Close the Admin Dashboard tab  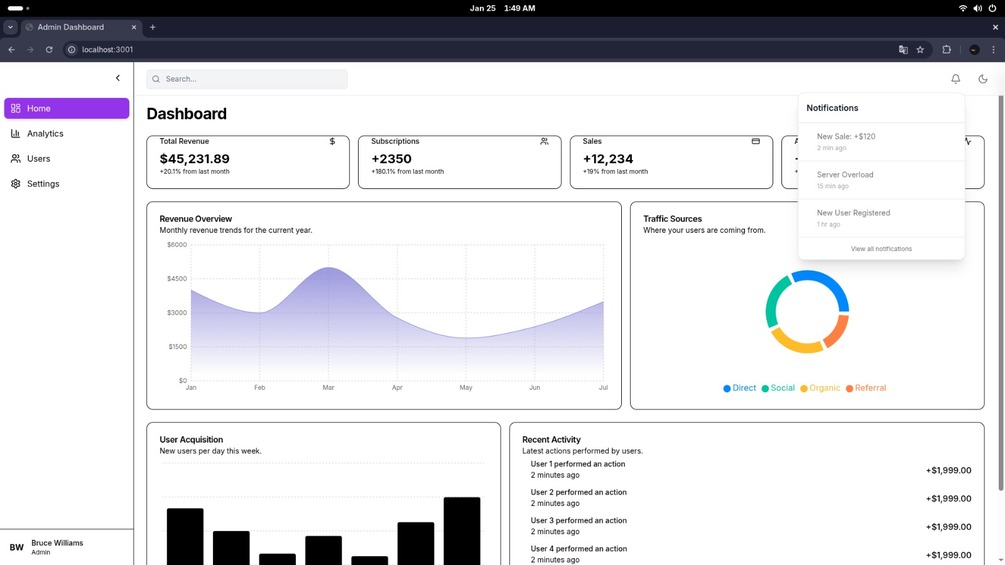(x=134, y=27)
